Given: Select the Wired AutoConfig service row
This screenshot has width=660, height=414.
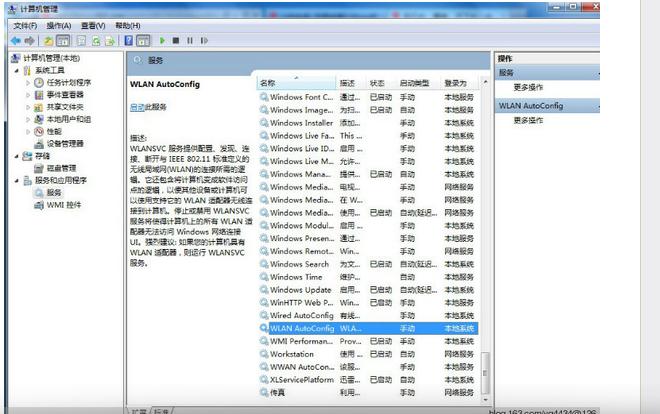Looking at the screenshot, I should click(x=368, y=316).
